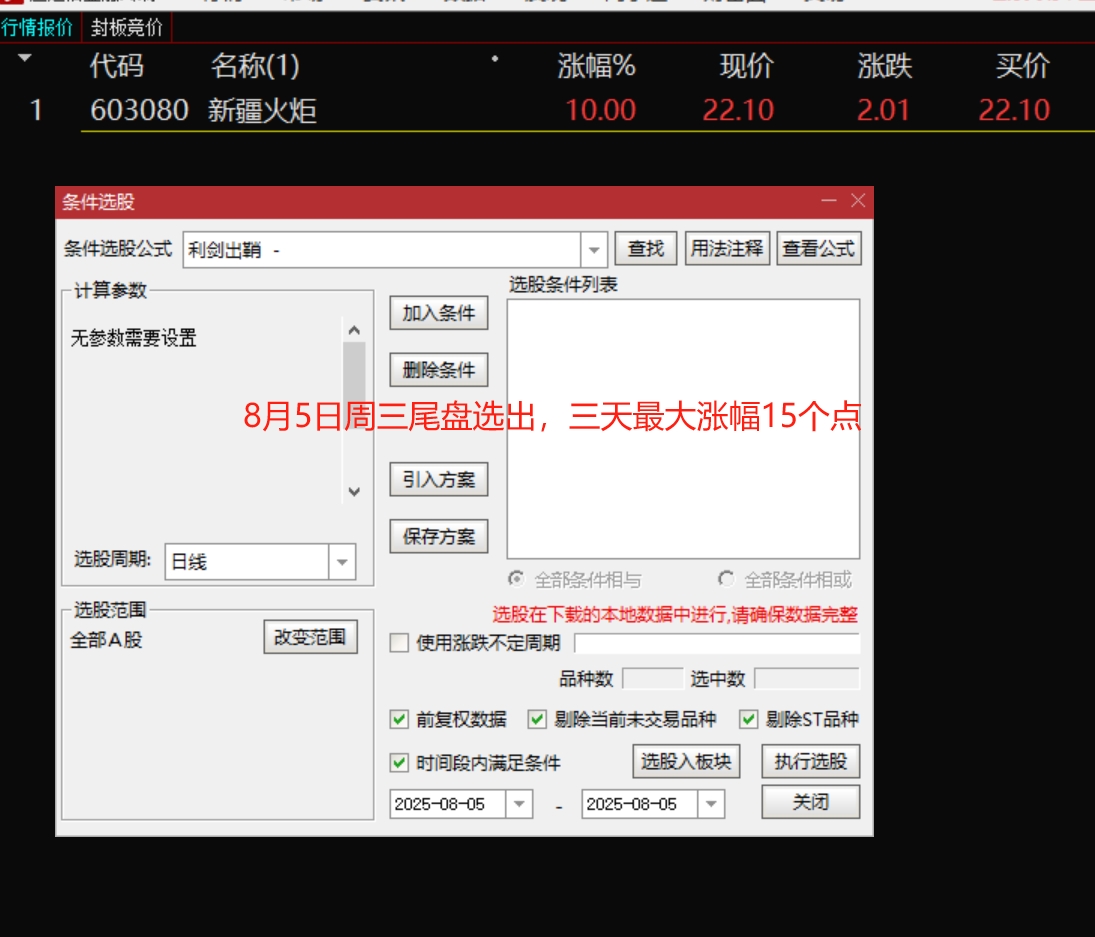
Task: Sort by the 买价 column header
Action: click(x=1022, y=66)
